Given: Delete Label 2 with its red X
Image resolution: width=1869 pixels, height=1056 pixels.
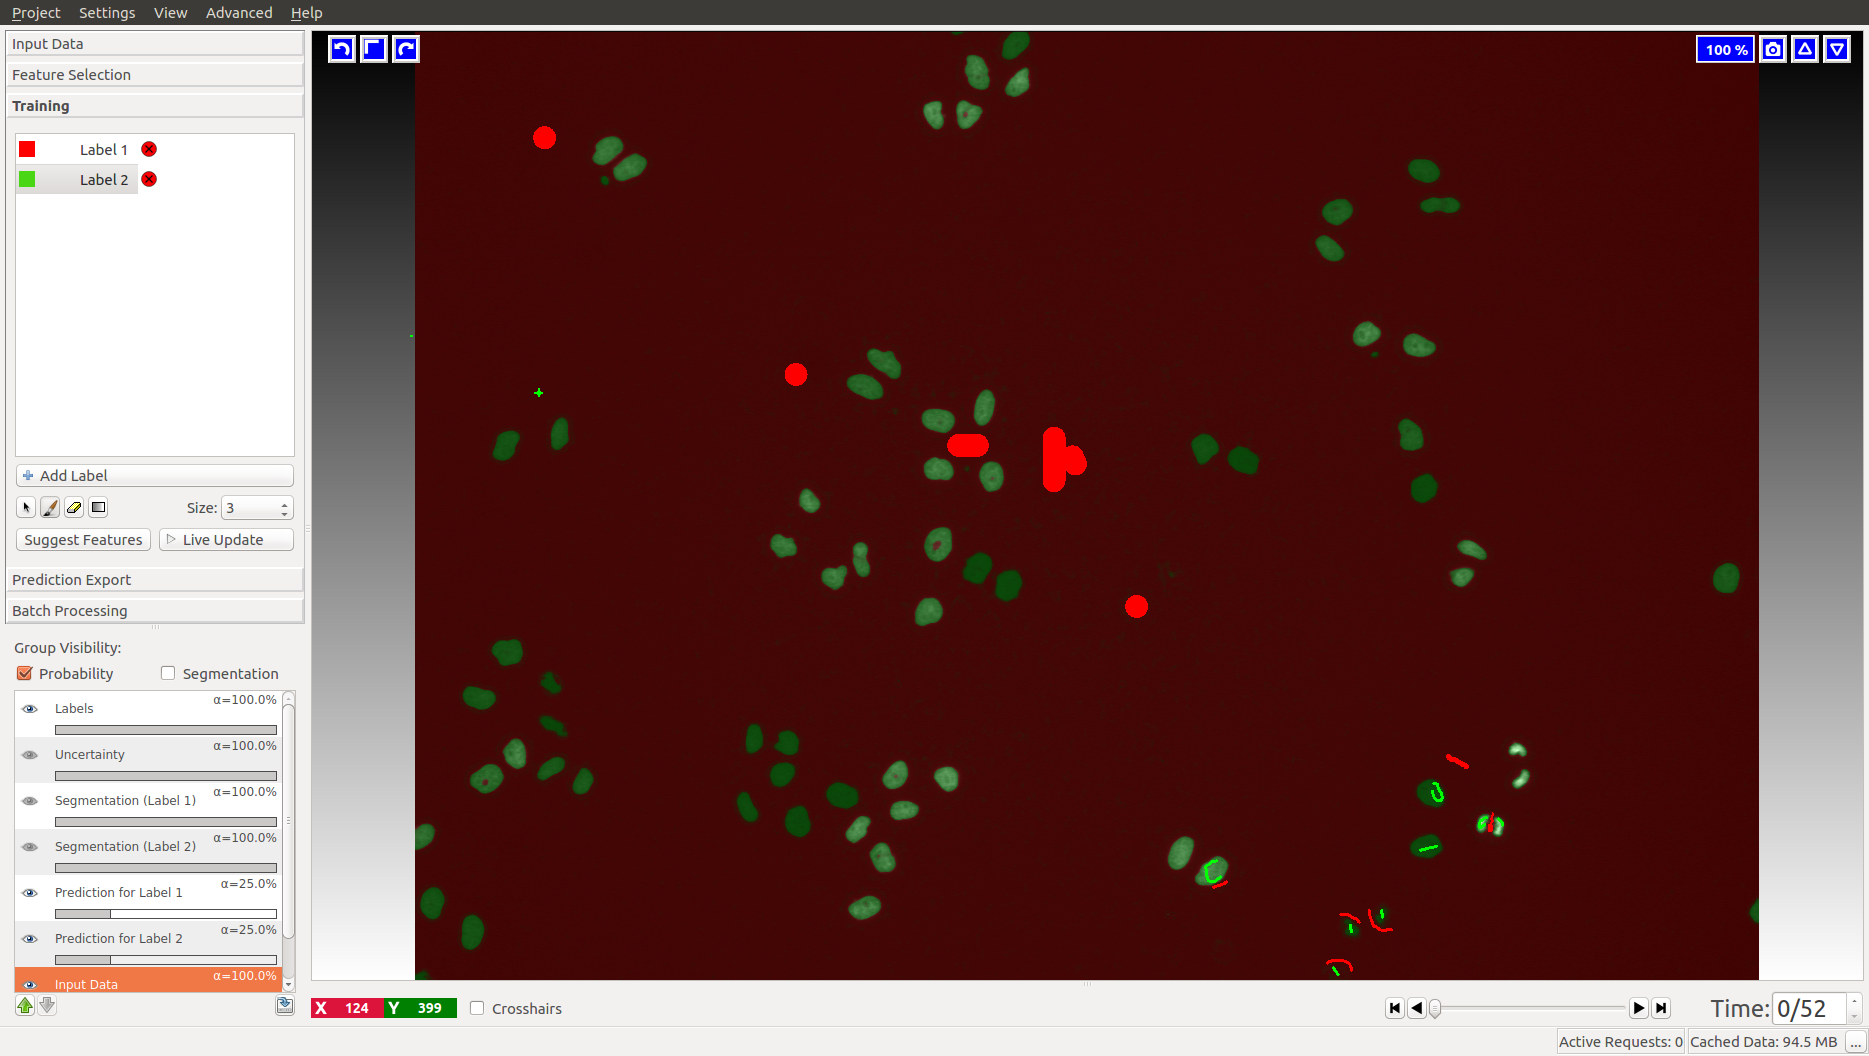Looking at the screenshot, I should tap(149, 179).
